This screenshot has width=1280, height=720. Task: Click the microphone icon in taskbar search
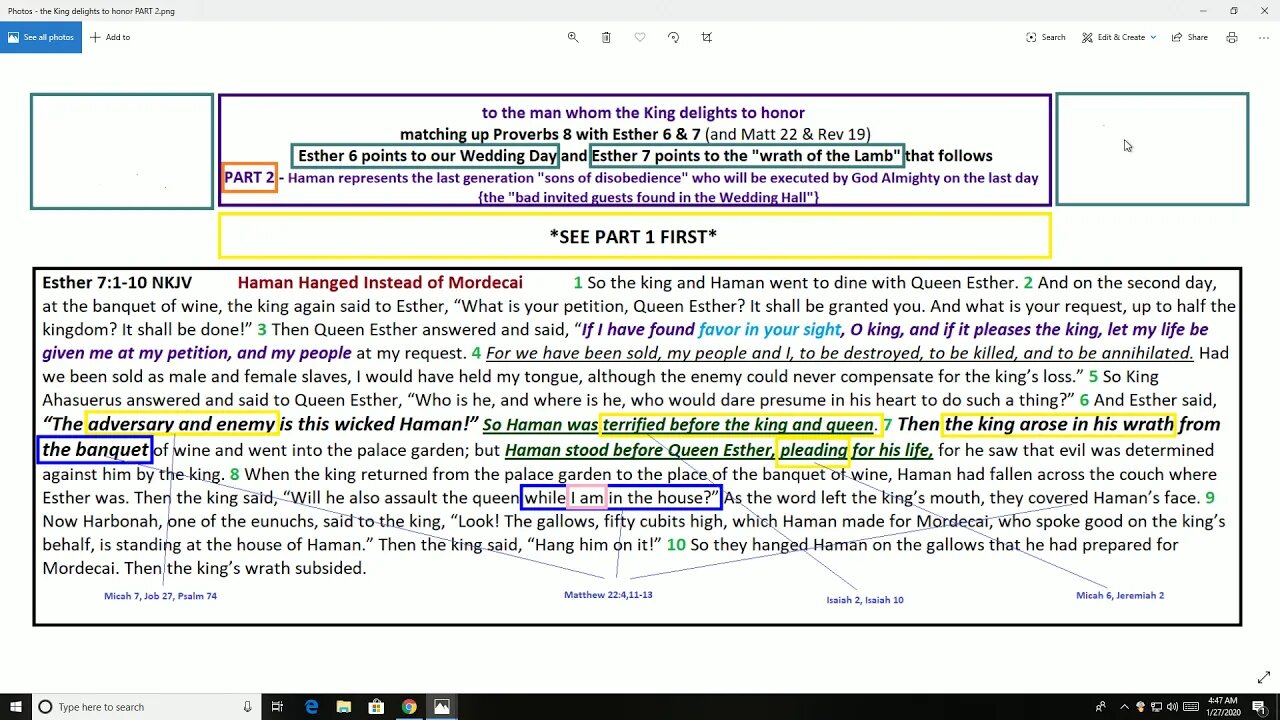(x=247, y=707)
